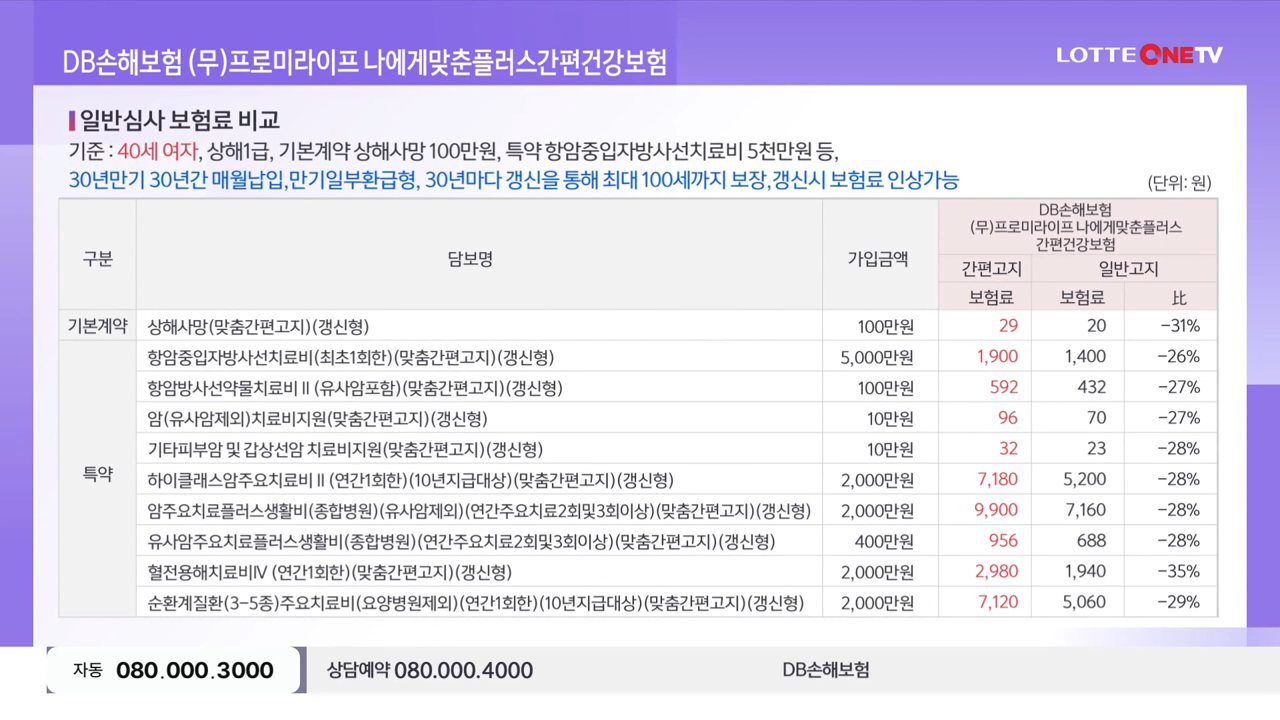This screenshot has height=720, width=1280.
Task: Click the '-29%' ratio value
Action: click(1180, 603)
